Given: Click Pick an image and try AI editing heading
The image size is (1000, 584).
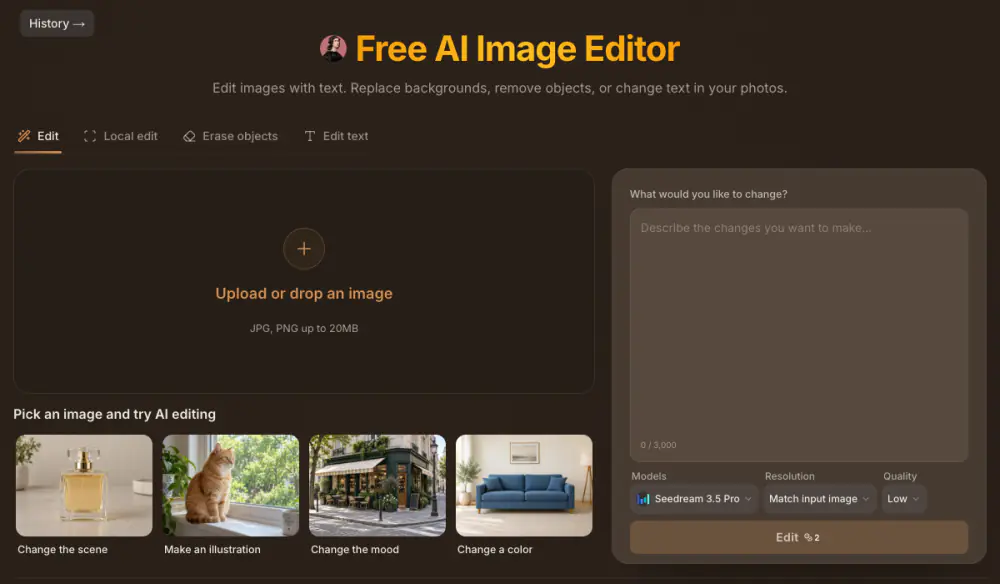Looking at the screenshot, I should click(x=115, y=414).
